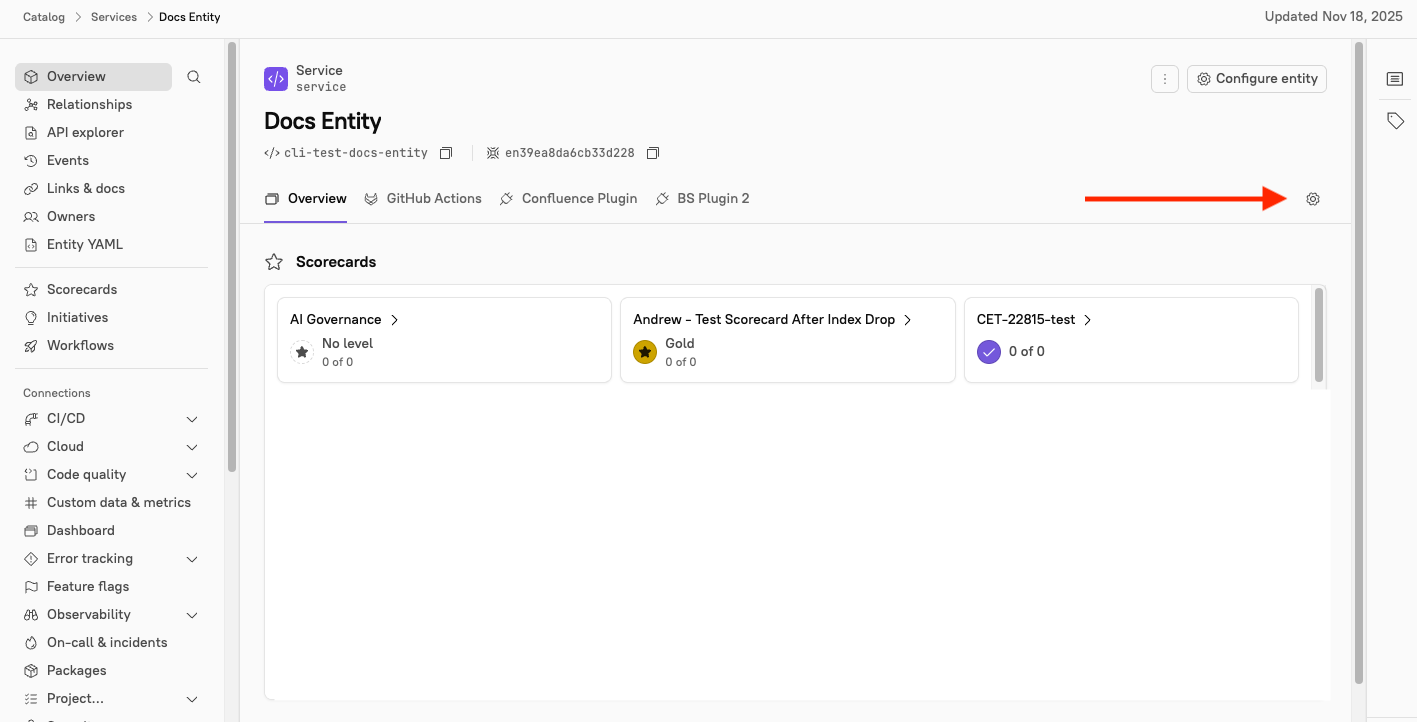Open the sidebar search icon
Image resolution: width=1417 pixels, height=722 pixels.
tap(194, 77)
